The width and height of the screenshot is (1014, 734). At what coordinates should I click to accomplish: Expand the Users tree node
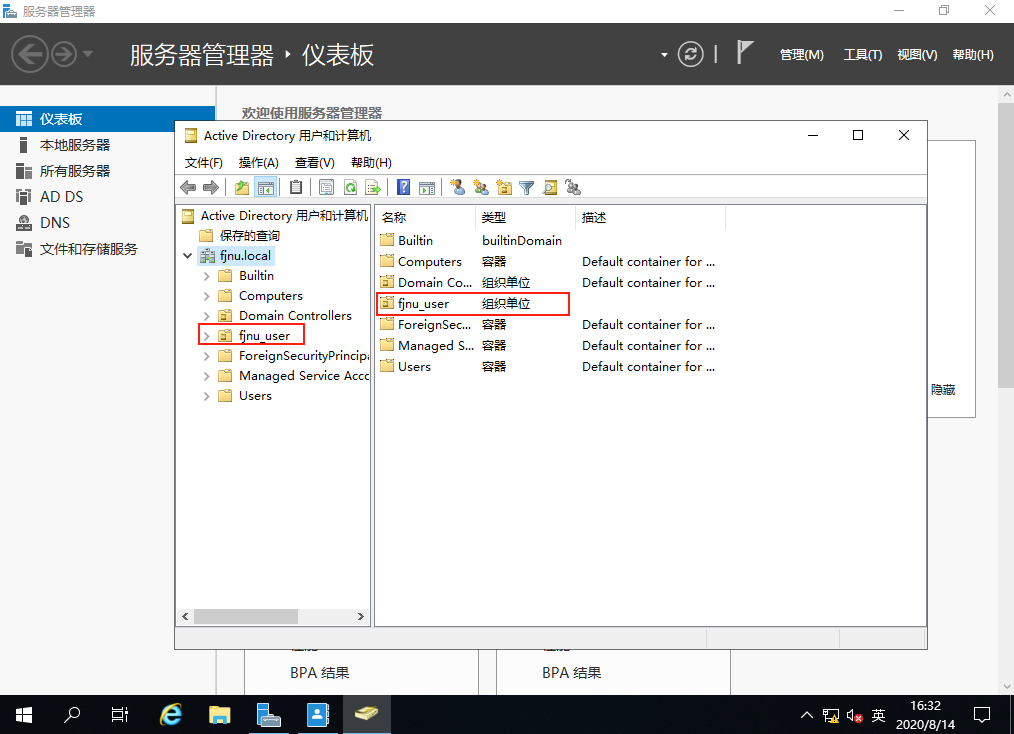(206, 396)
